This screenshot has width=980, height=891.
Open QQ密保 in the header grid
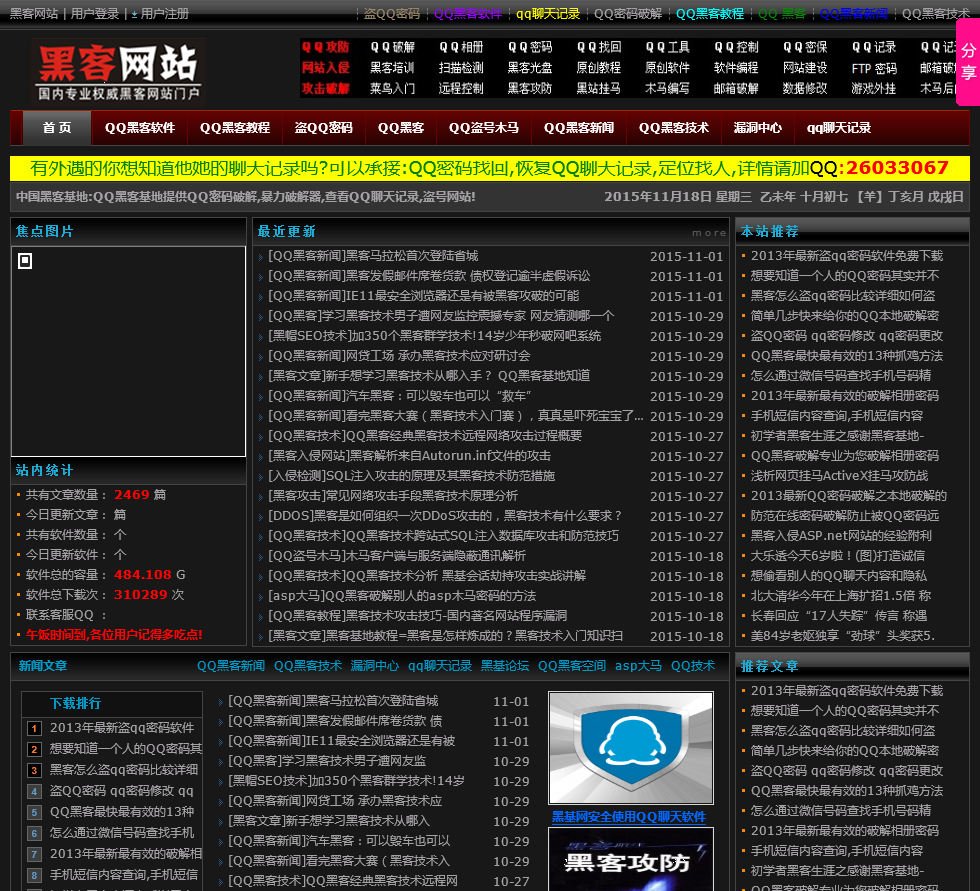[x=805, y=47]
